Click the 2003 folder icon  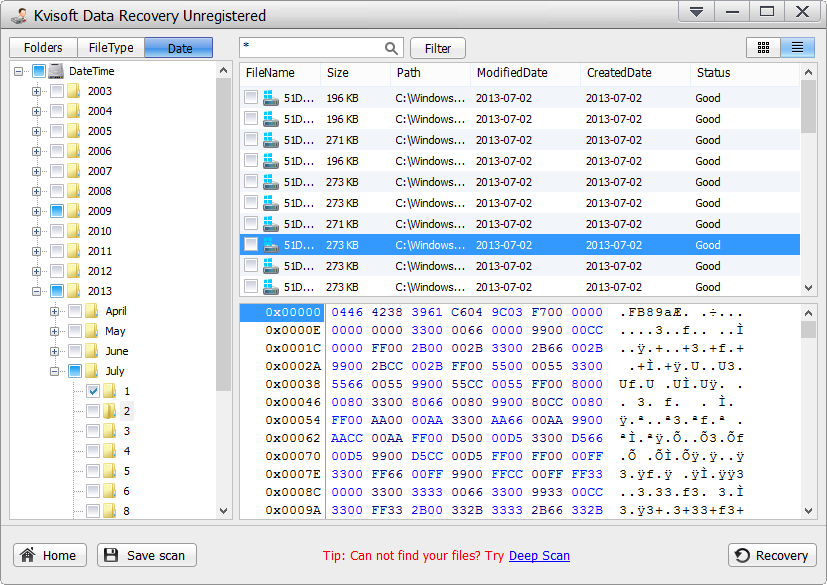(x=74, y=91)
